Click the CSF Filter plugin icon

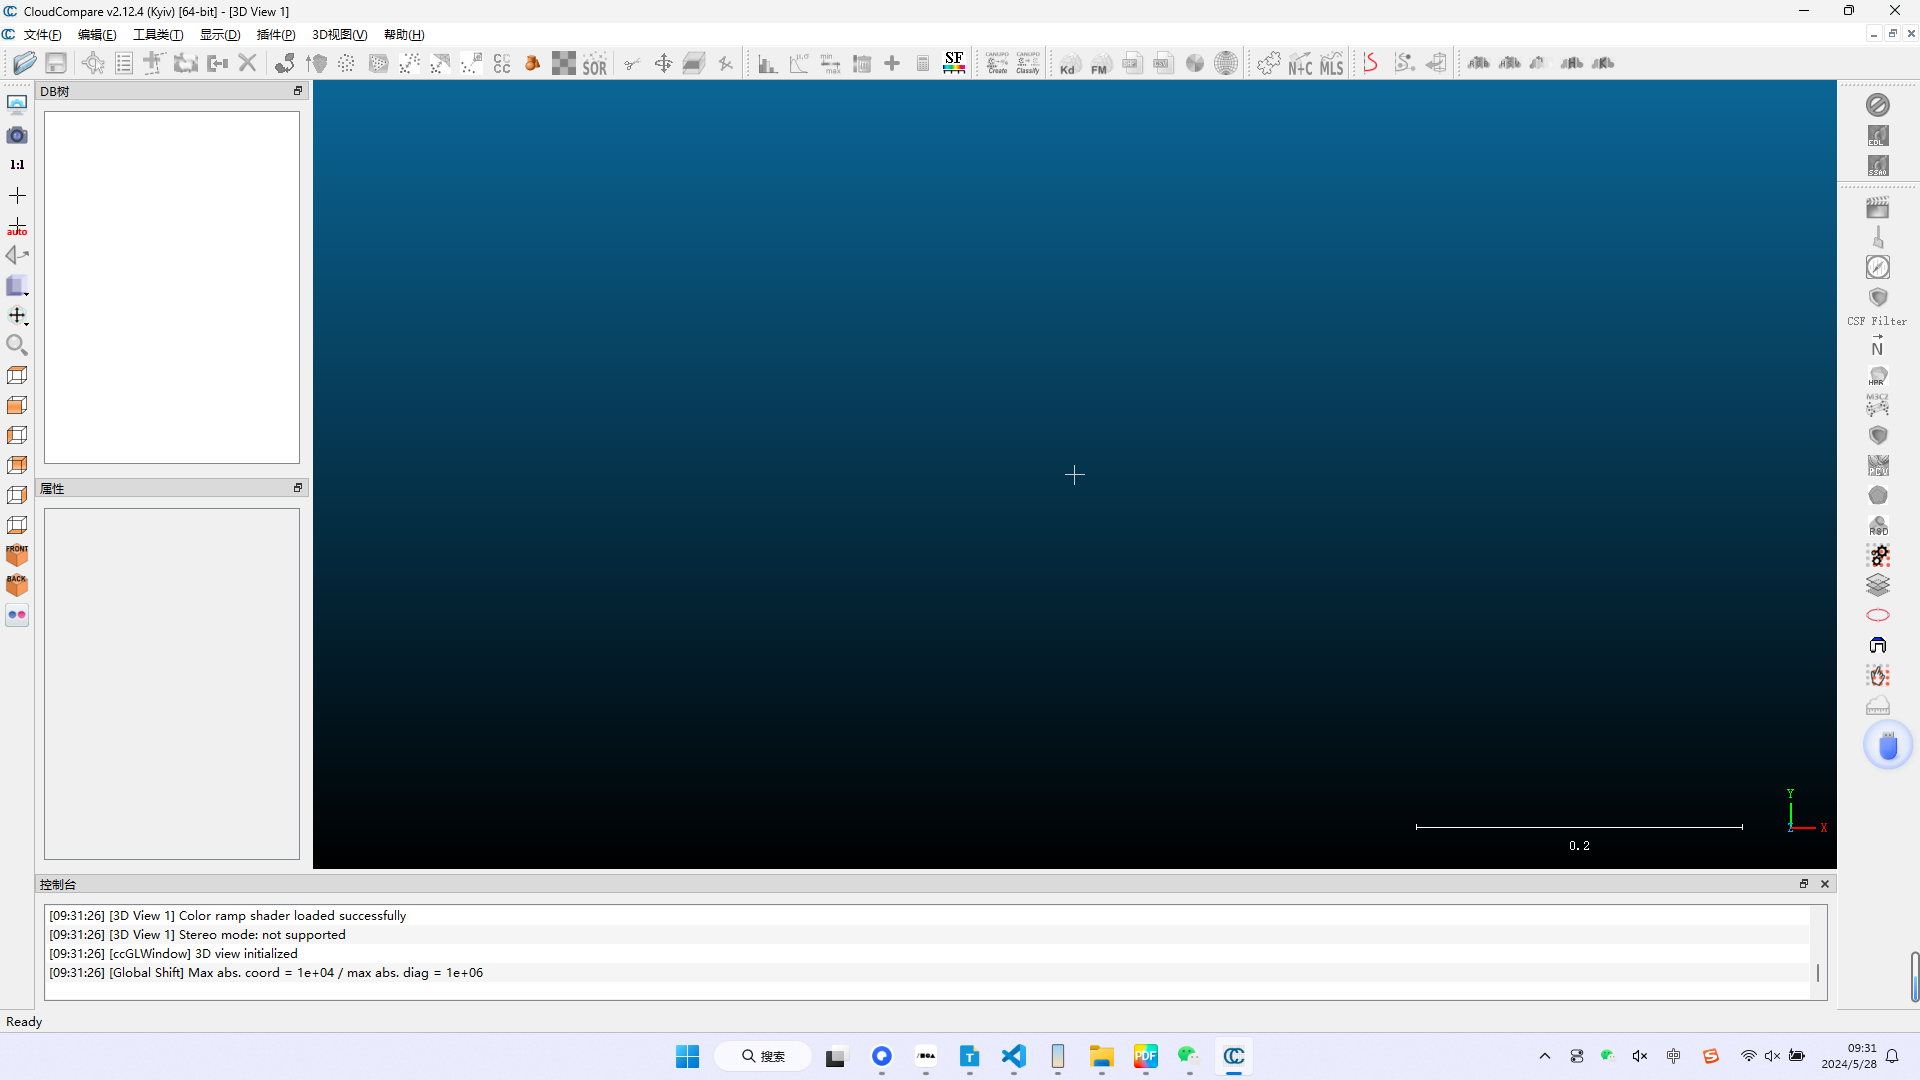click(1877, 298)
